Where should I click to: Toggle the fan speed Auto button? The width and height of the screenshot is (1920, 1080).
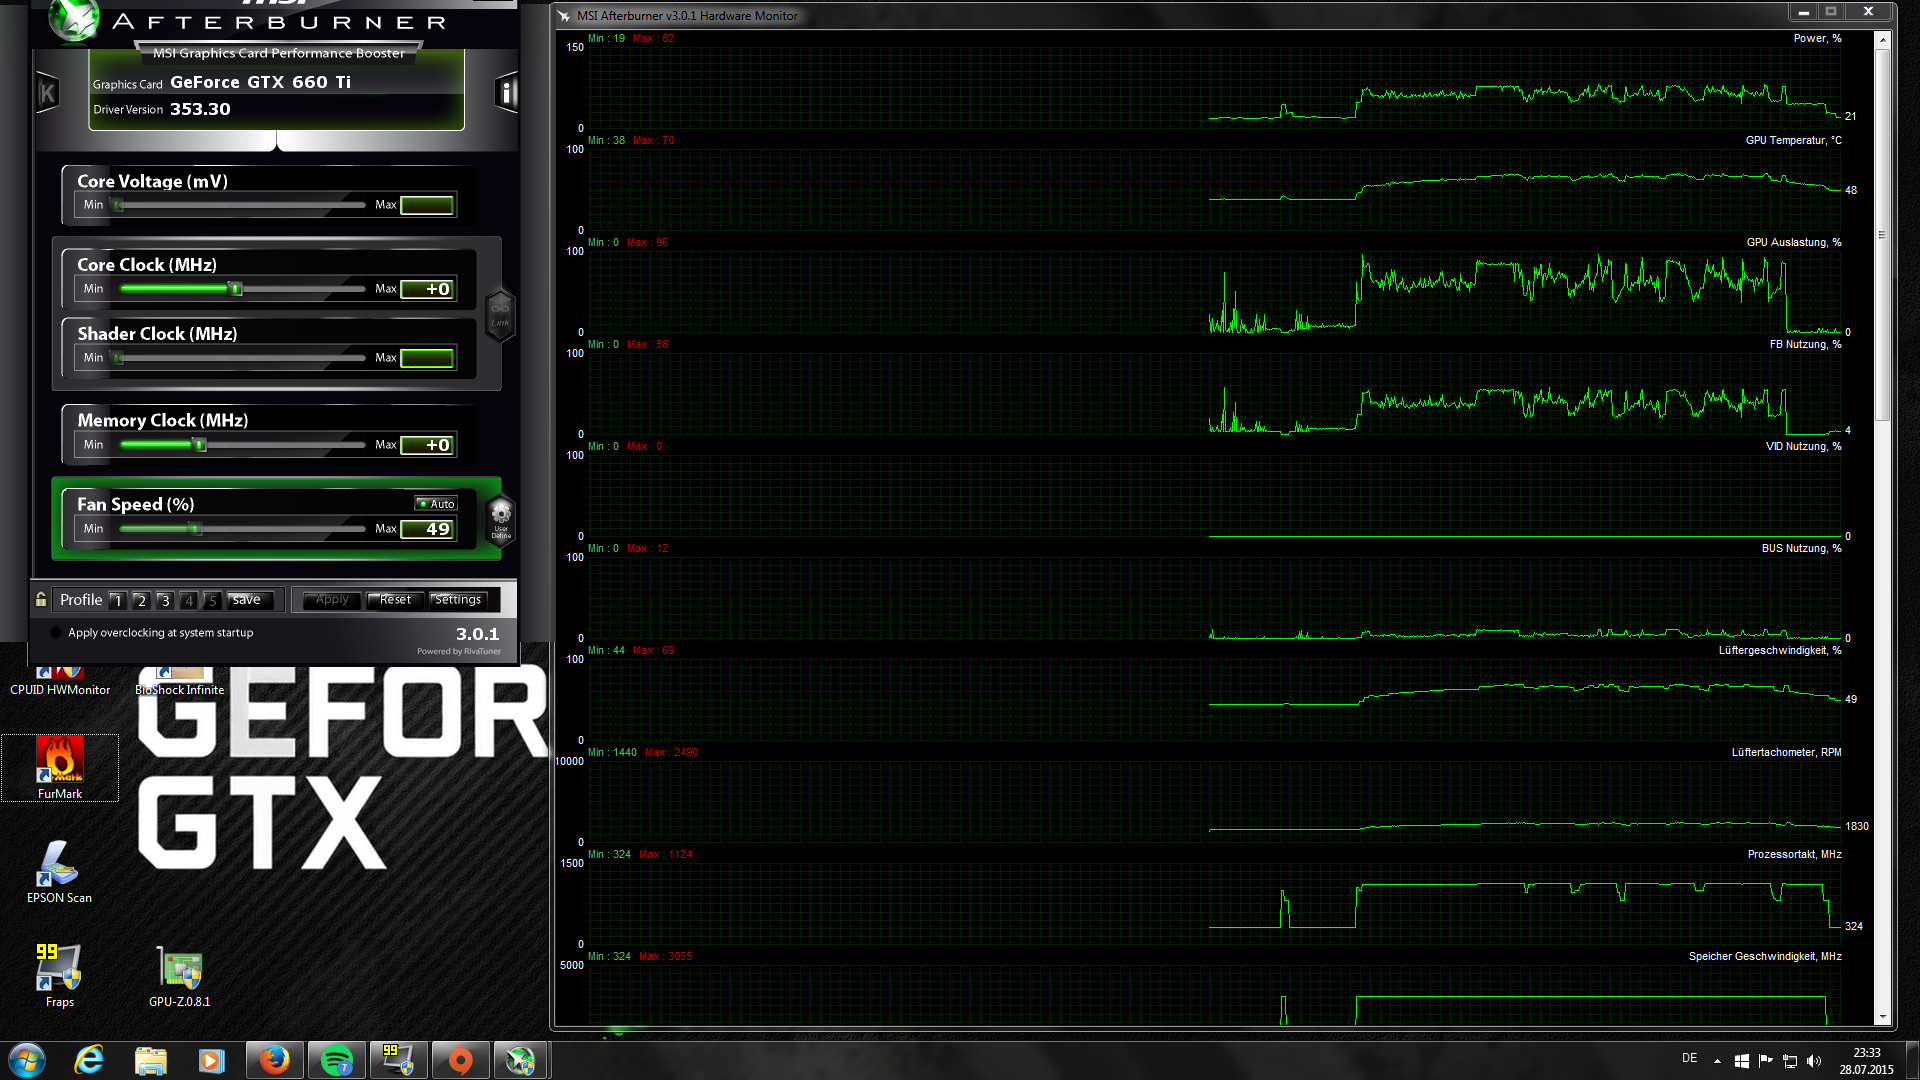point(437,504)
